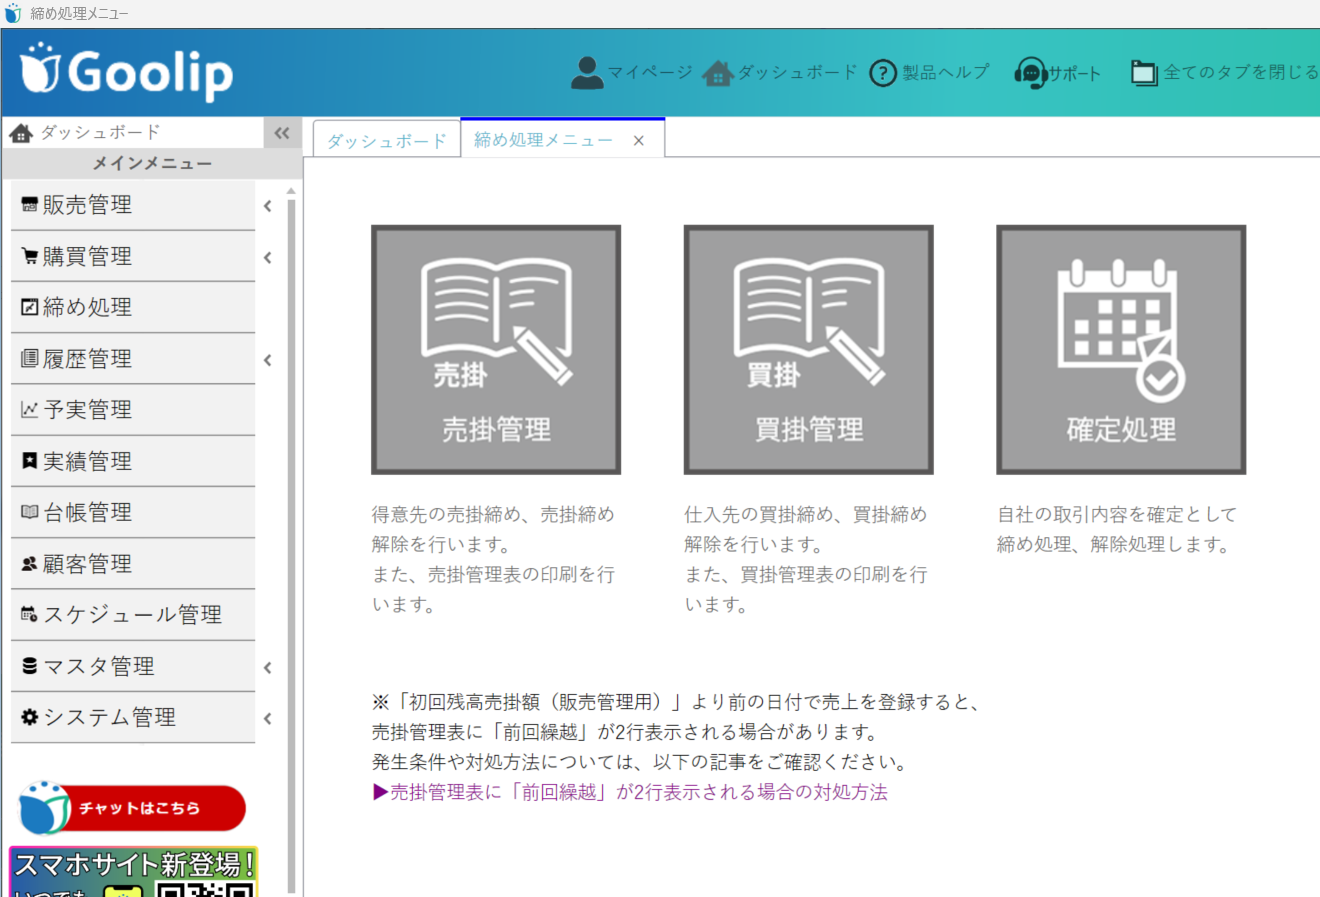Click the sidebar vertical scrollbar
Image resolution: width=1320 pixels, height=897 pixels.
point(291,545)
